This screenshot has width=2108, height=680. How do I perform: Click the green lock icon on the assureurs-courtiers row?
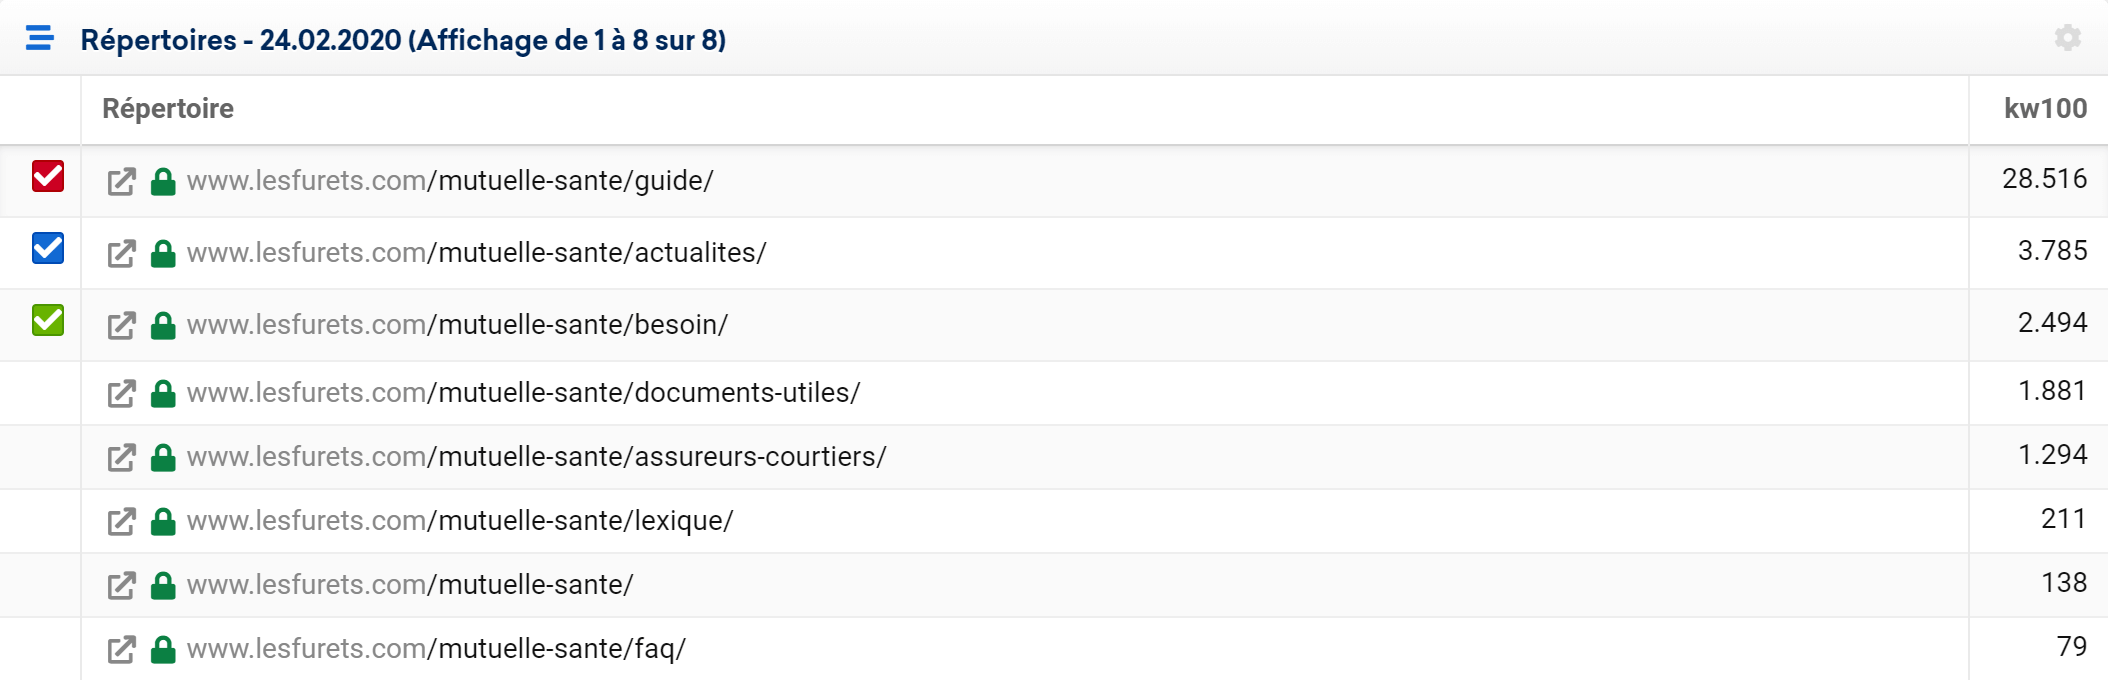[163, 457]
